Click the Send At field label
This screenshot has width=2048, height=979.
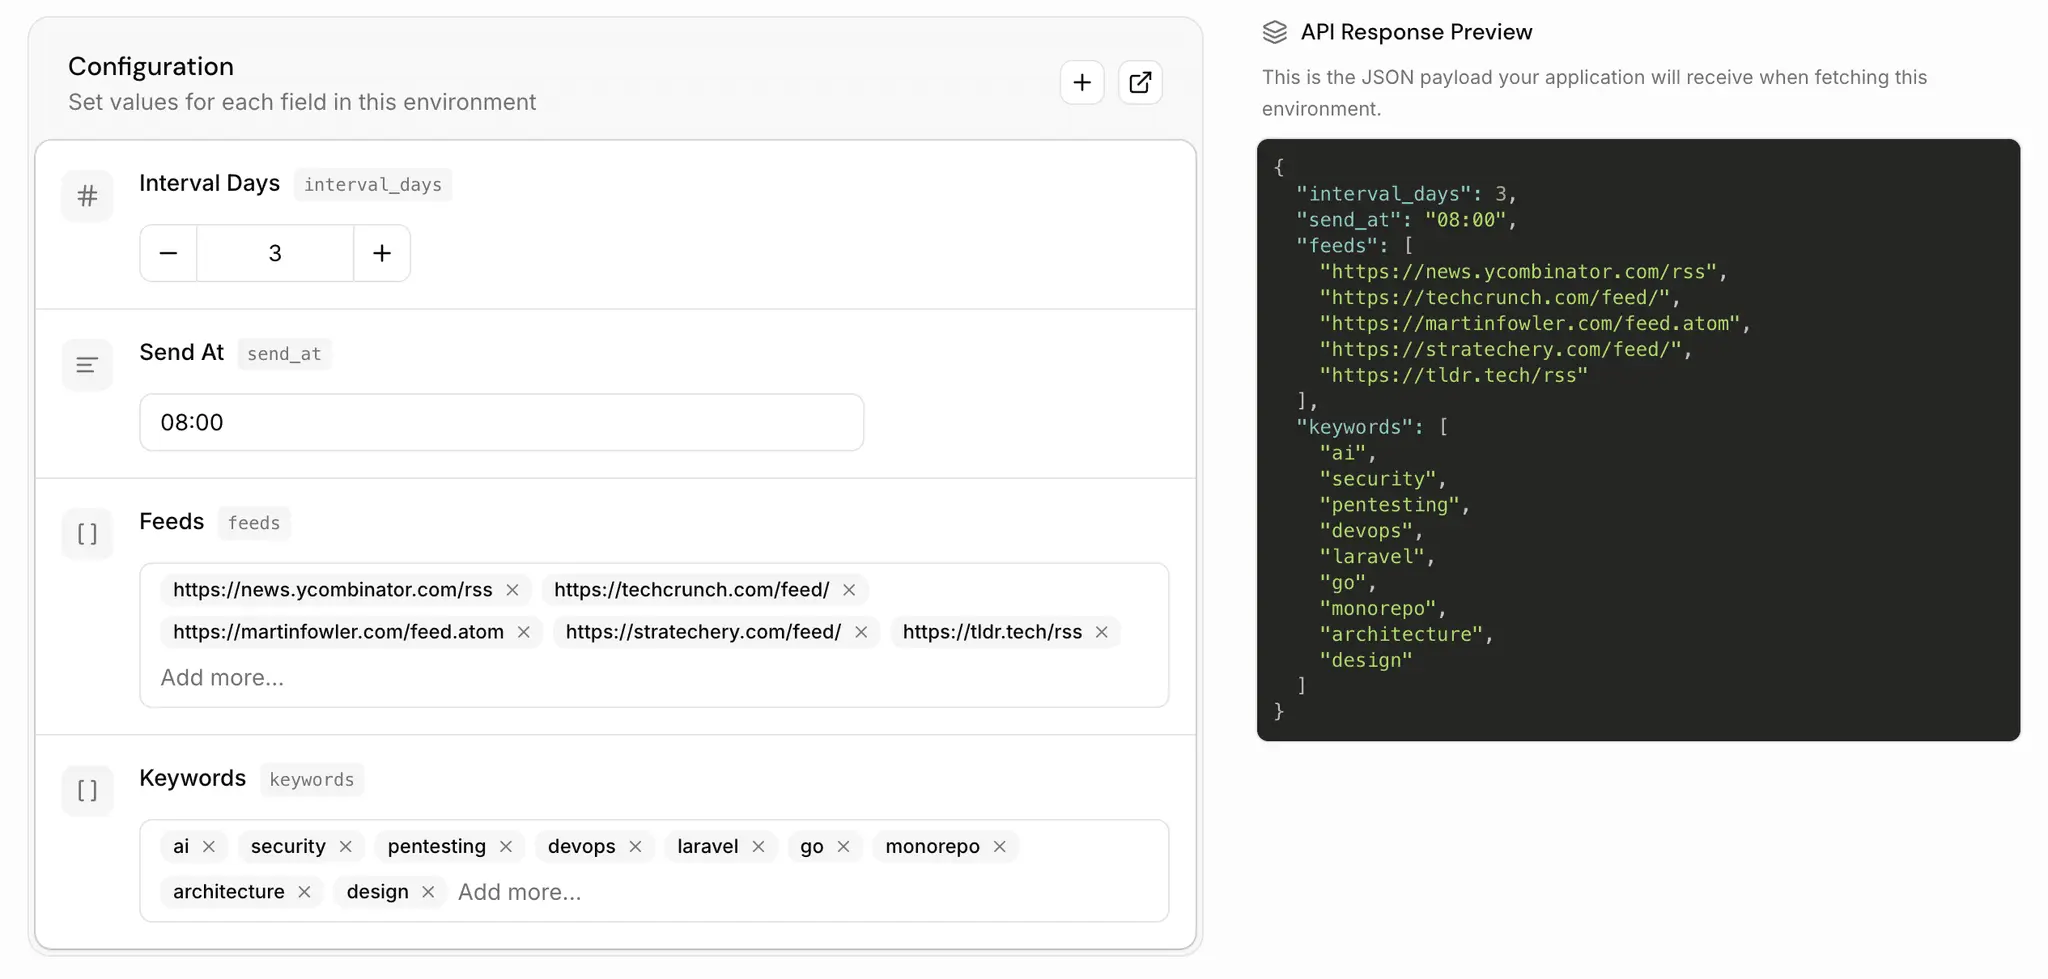click(181, 352)
